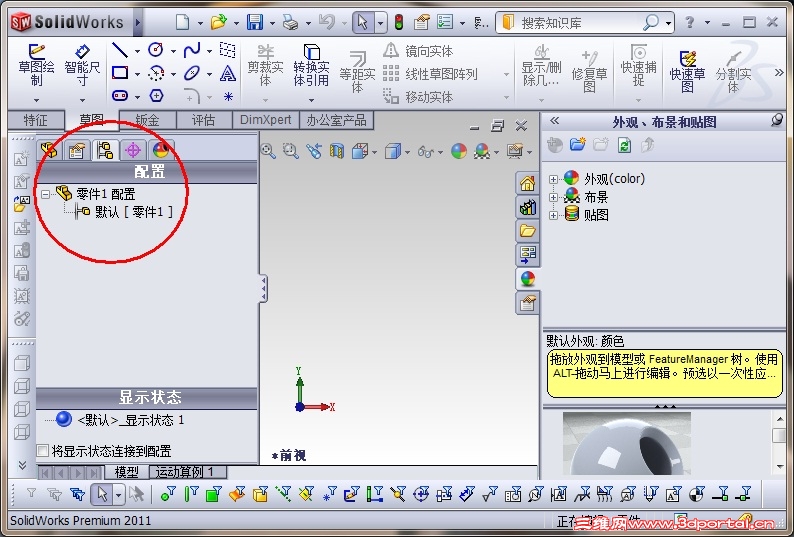Expand the 布景 tree node
Image resolution: width=794 pixels, height=537 pixels.
pos(553,197)
